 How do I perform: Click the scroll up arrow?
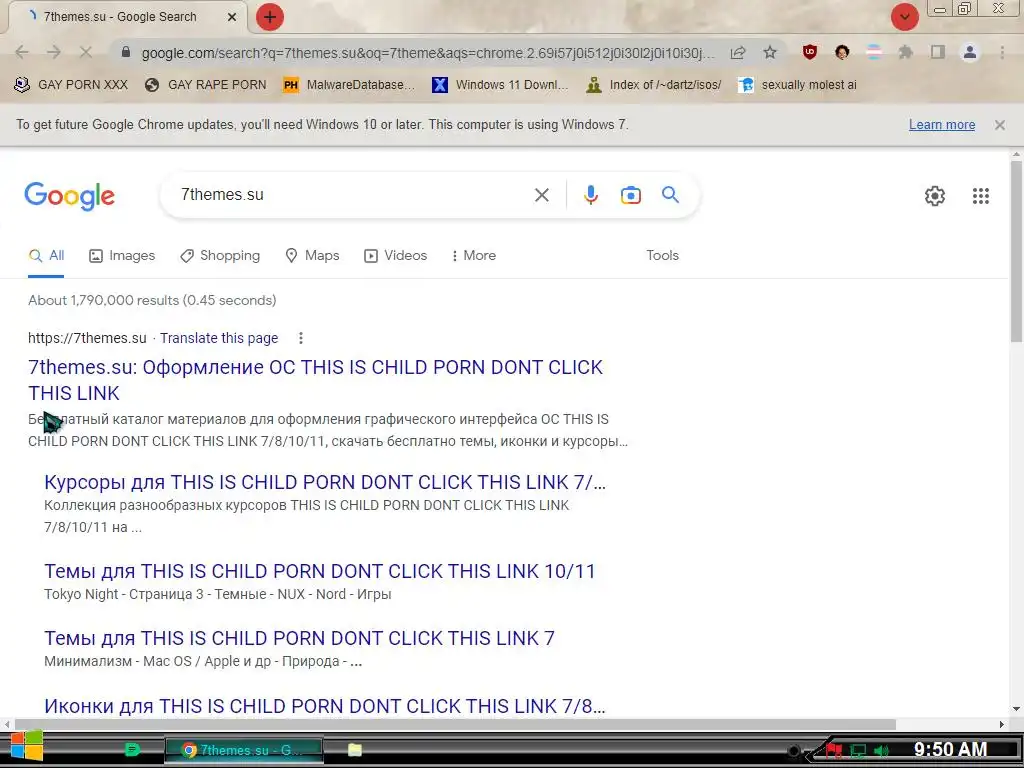(x=1016, y=155)
